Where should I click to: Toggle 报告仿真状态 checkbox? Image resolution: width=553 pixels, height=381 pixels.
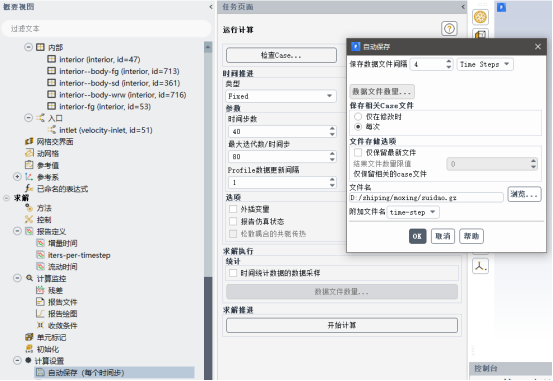pos(233,221)
